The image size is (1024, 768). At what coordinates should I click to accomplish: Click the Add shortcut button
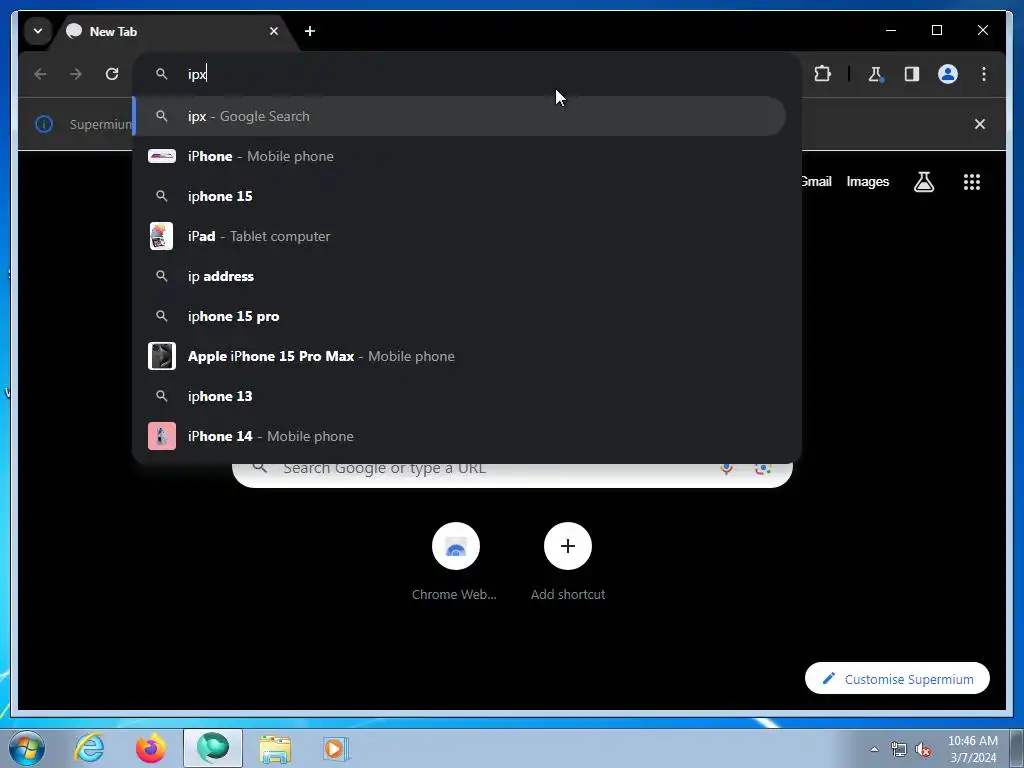(x=568, y=562)
